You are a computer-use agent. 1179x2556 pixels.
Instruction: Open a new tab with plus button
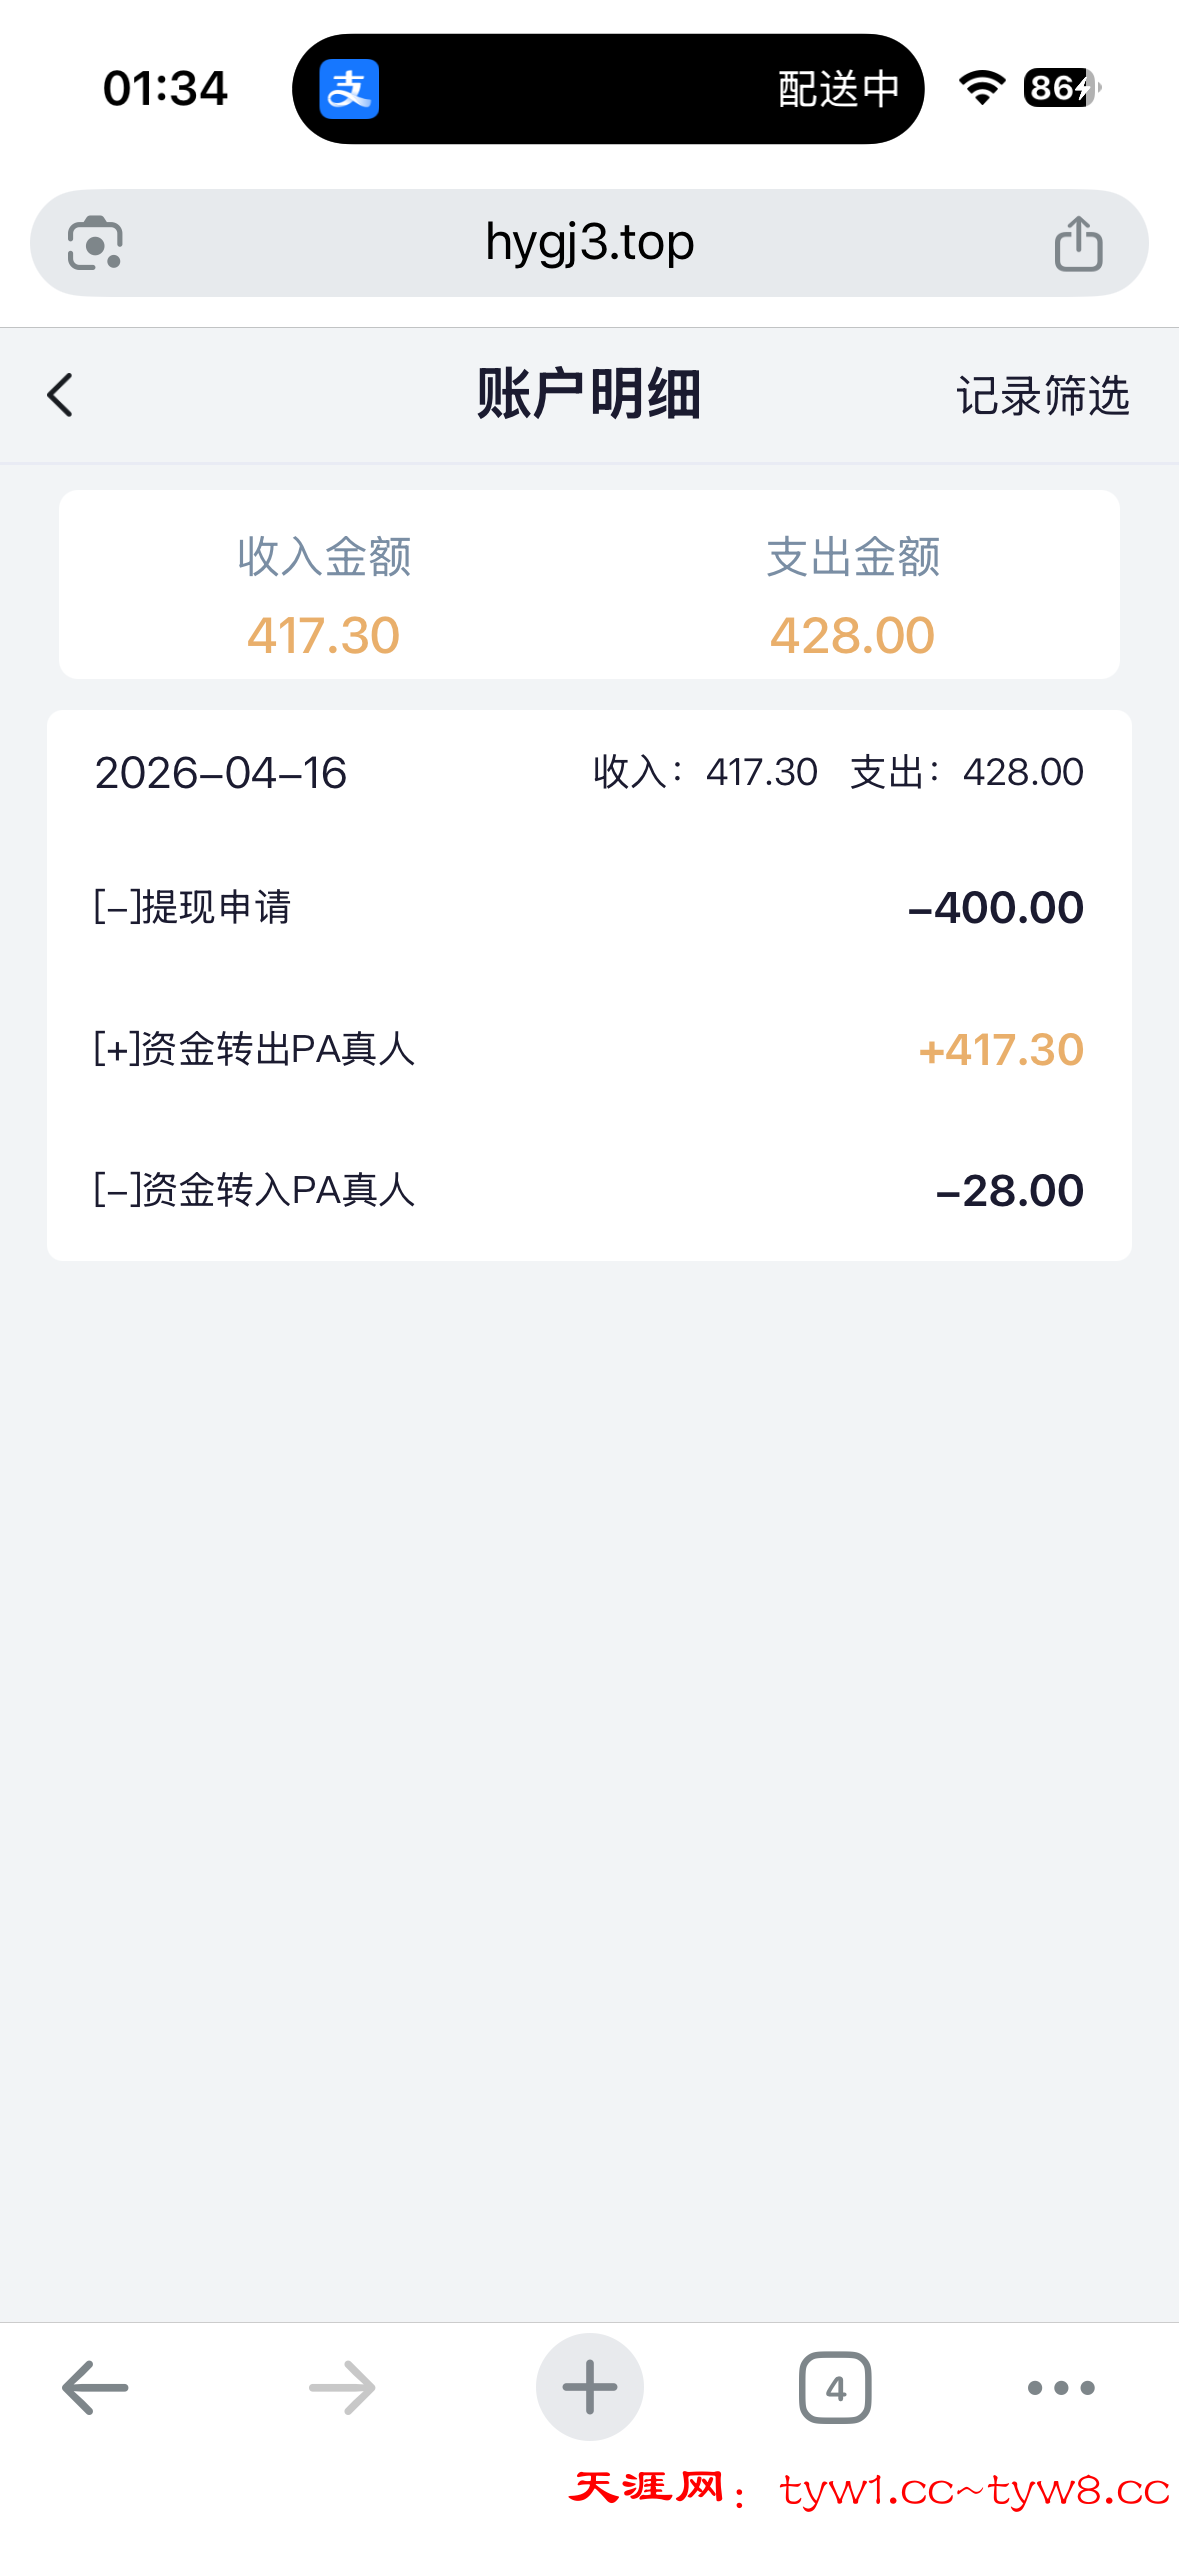pos(589,2387)
